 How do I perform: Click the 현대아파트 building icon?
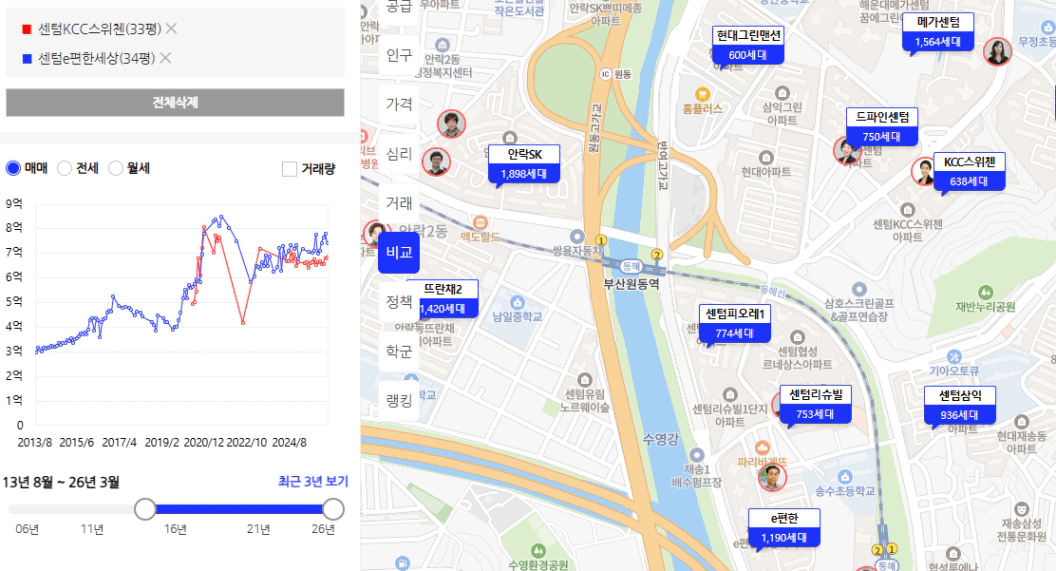point(766,158)
